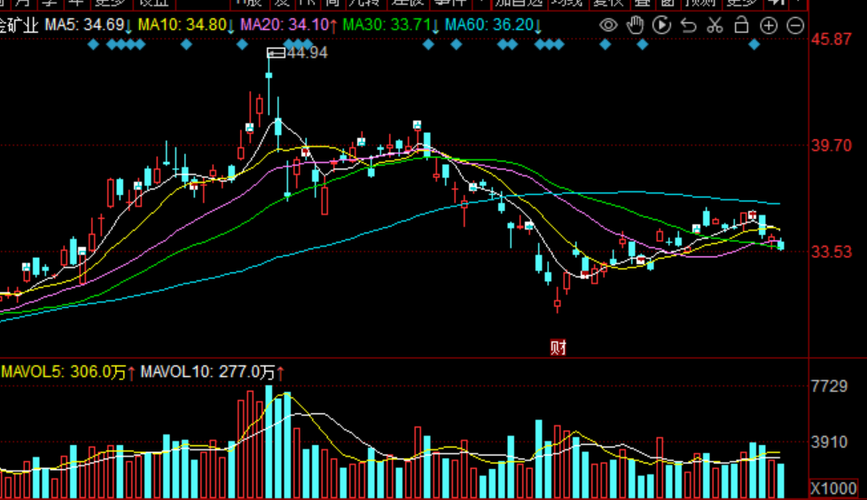Click the X1000 volume unit label
This screenshot has height=500, width=867.
coord(834,488)
